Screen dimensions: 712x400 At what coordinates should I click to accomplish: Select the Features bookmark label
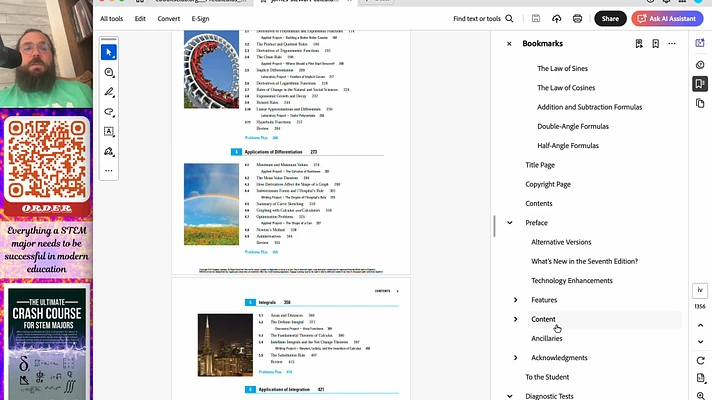pyautogui.click(x=544, y=300)
